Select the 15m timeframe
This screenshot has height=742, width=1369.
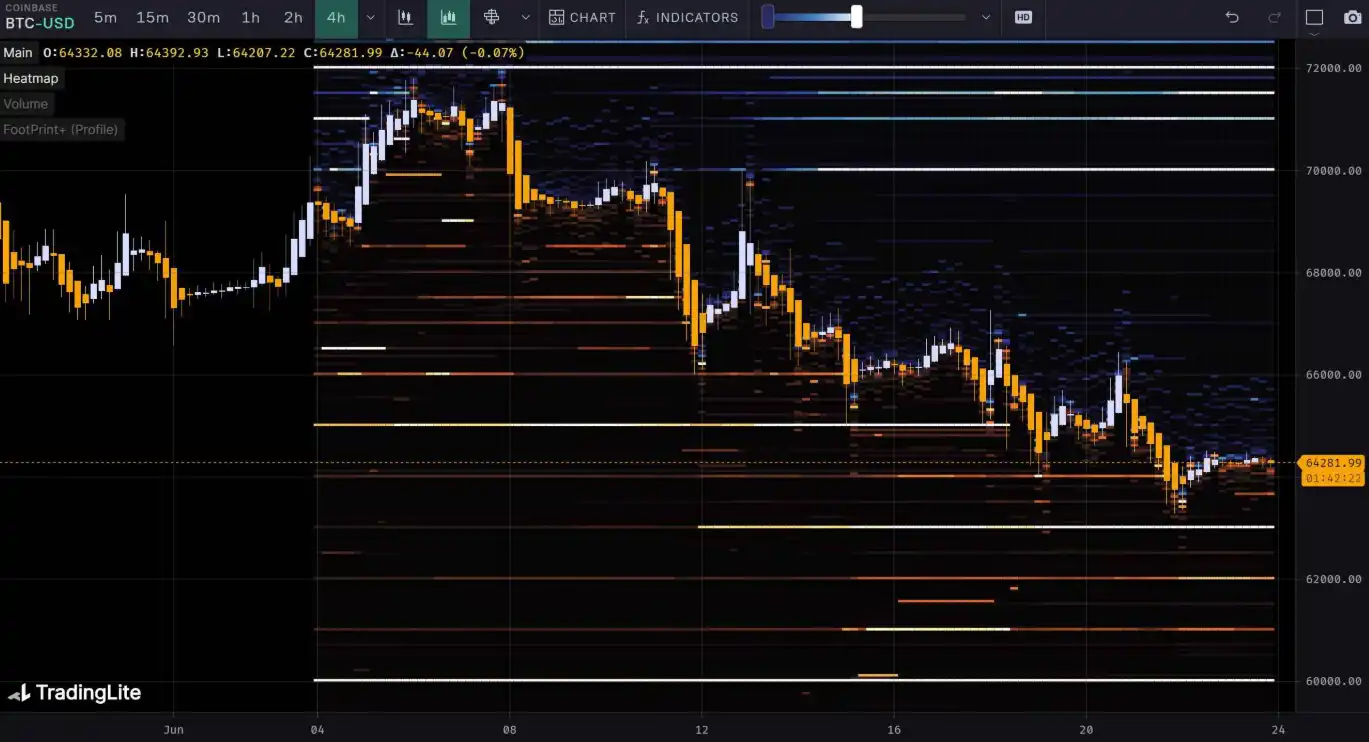[152, 17]
